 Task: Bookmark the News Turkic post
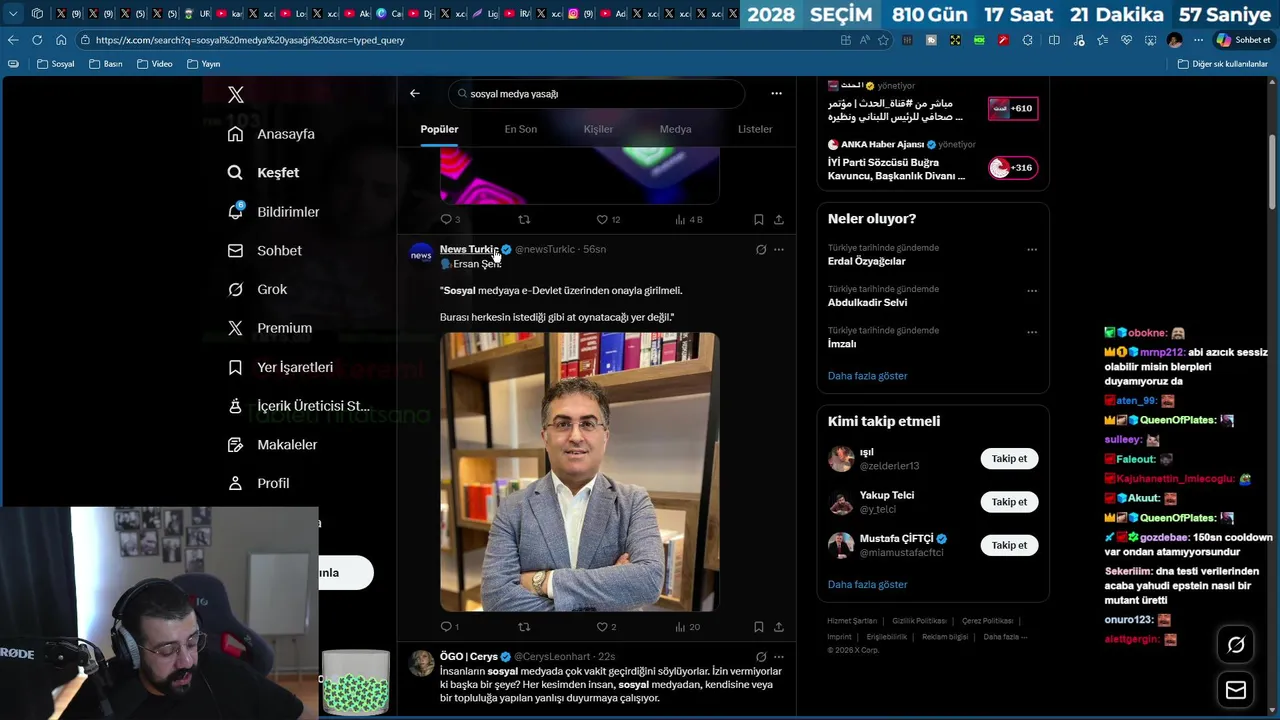(759, 627)
